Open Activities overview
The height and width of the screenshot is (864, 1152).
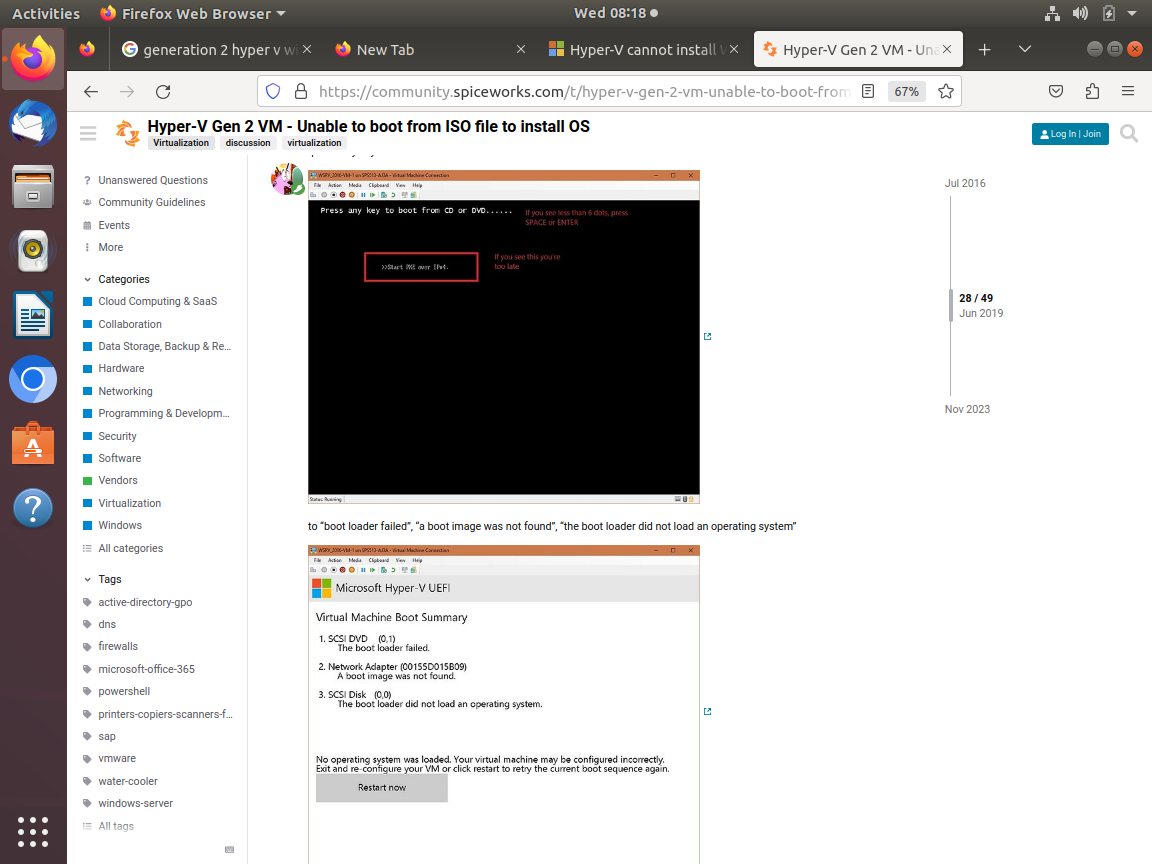(46, 13)
